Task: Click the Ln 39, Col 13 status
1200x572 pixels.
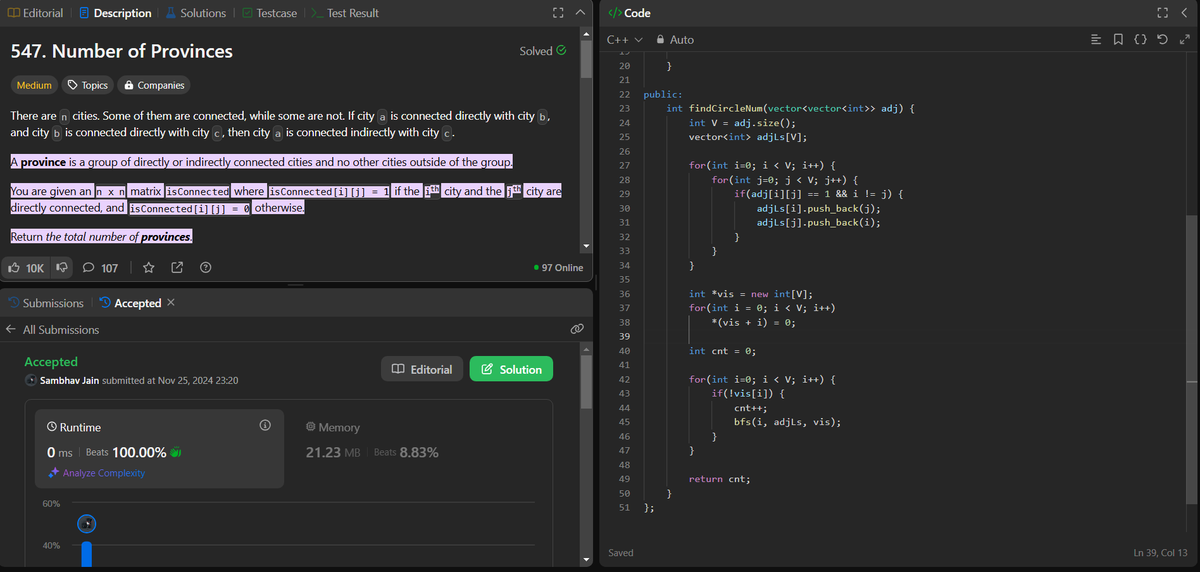Action: coord(1161,553)
